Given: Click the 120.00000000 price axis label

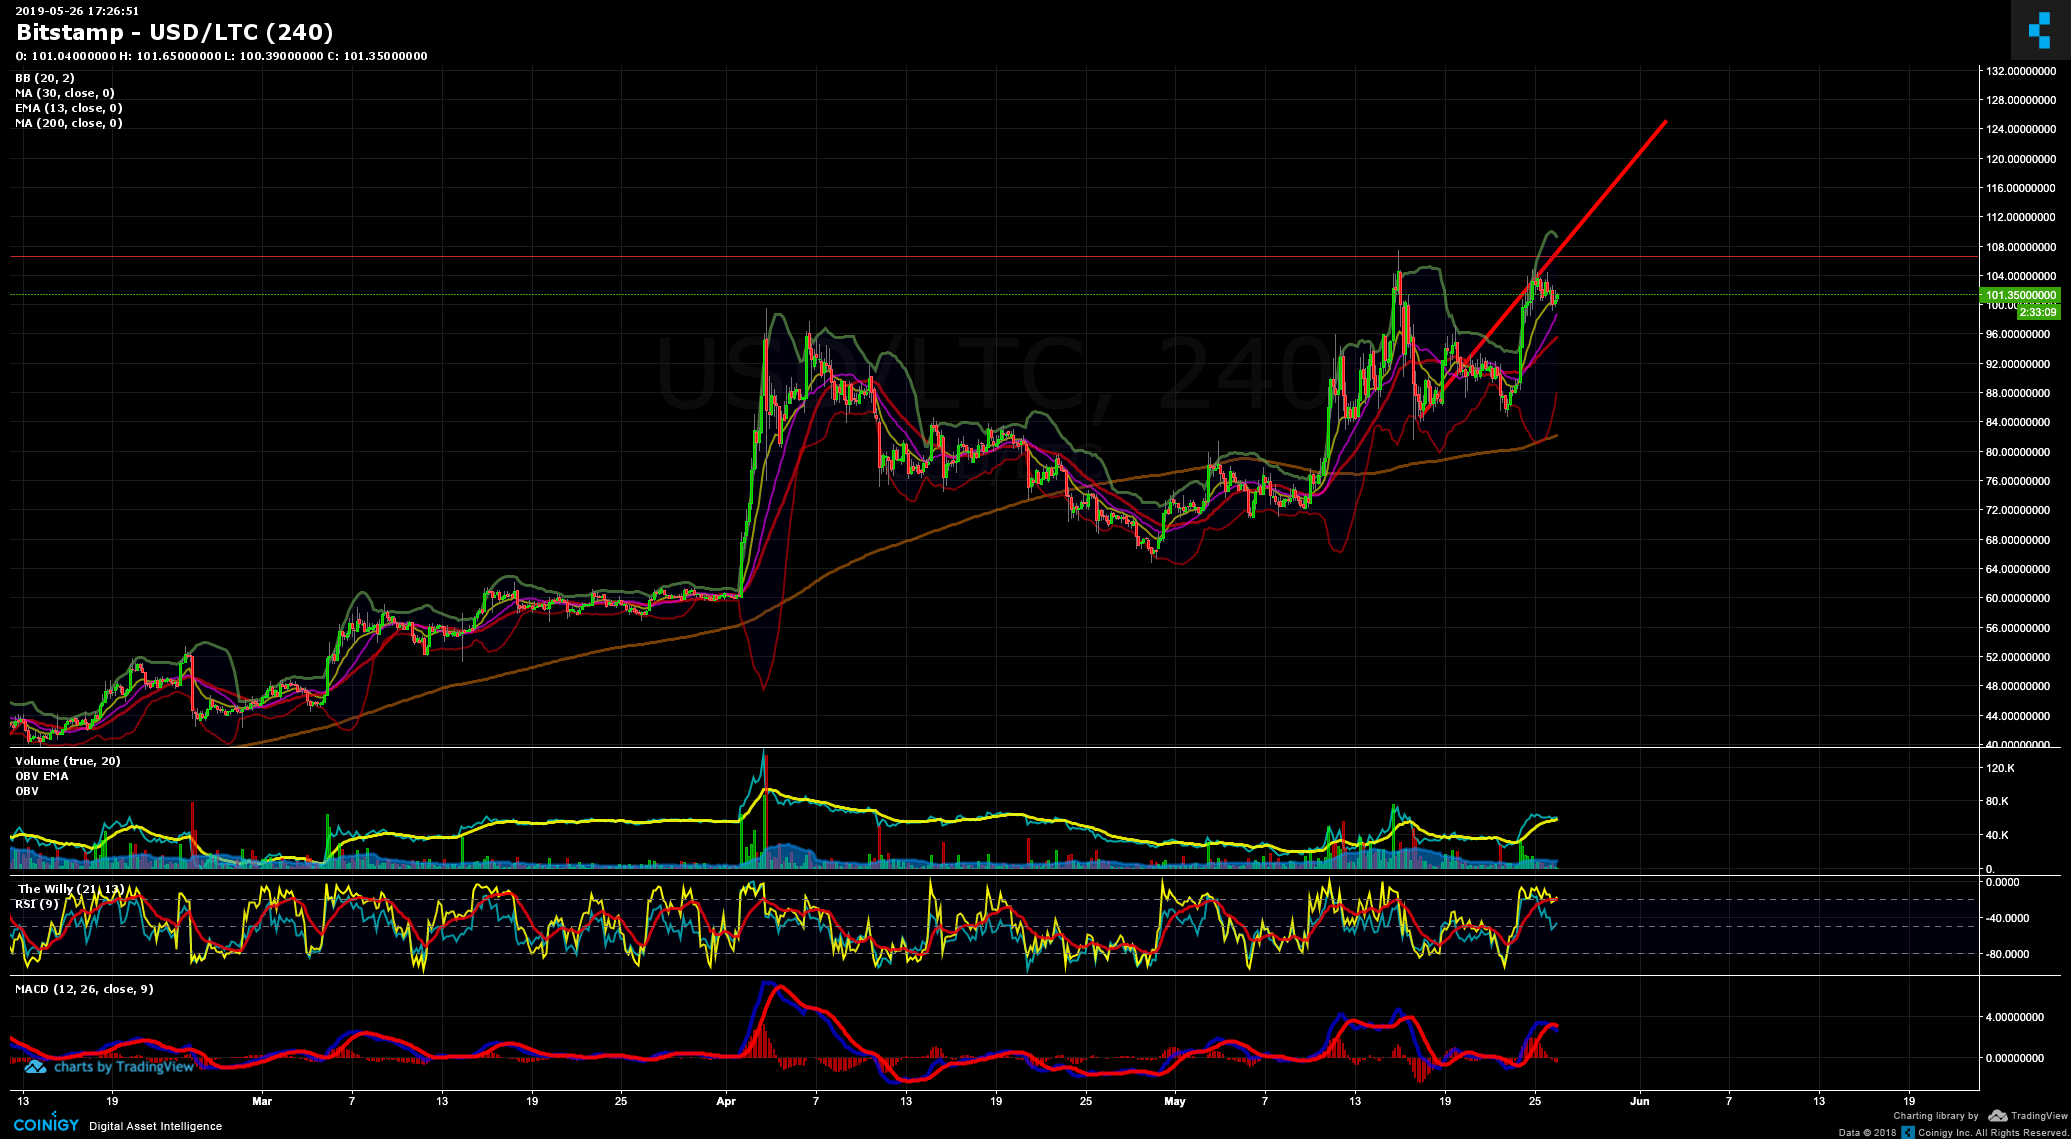Looking at the screenshot, I should coord(2021,159).
